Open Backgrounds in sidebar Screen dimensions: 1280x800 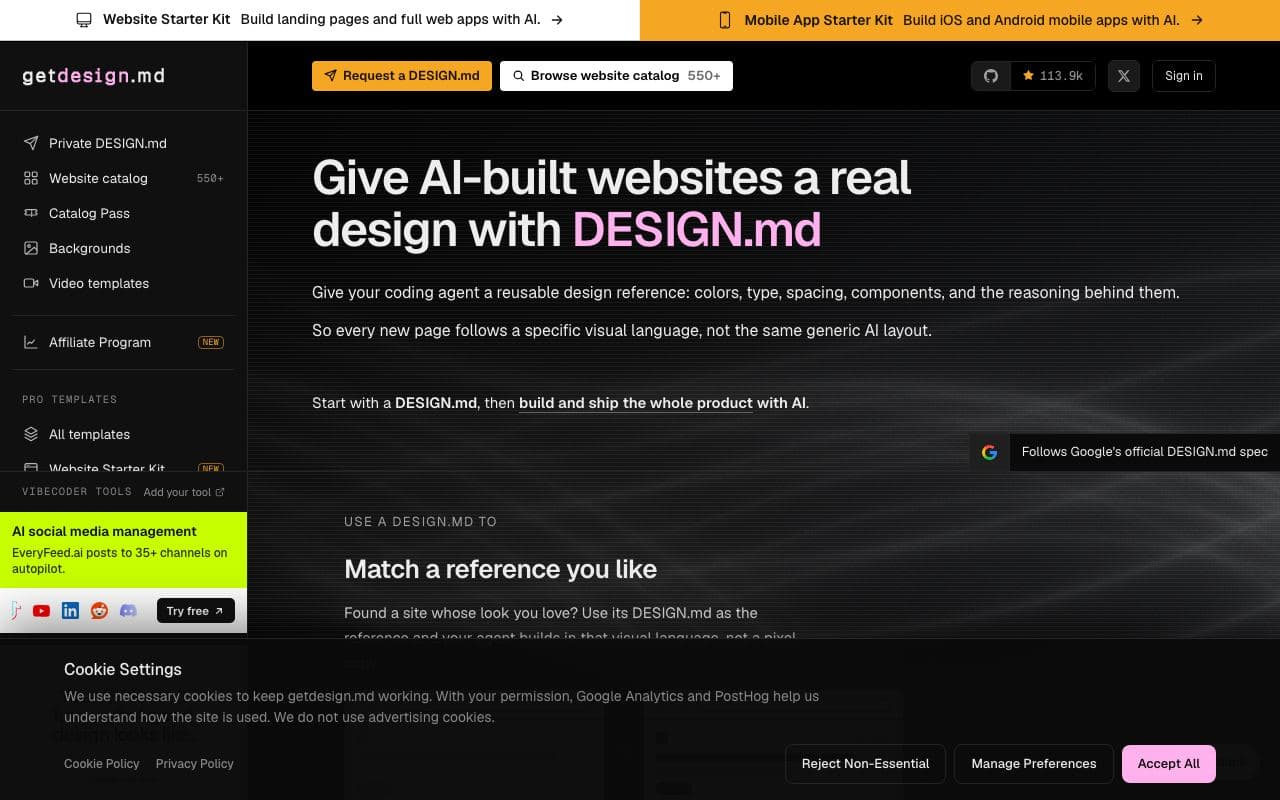point(123,248)
